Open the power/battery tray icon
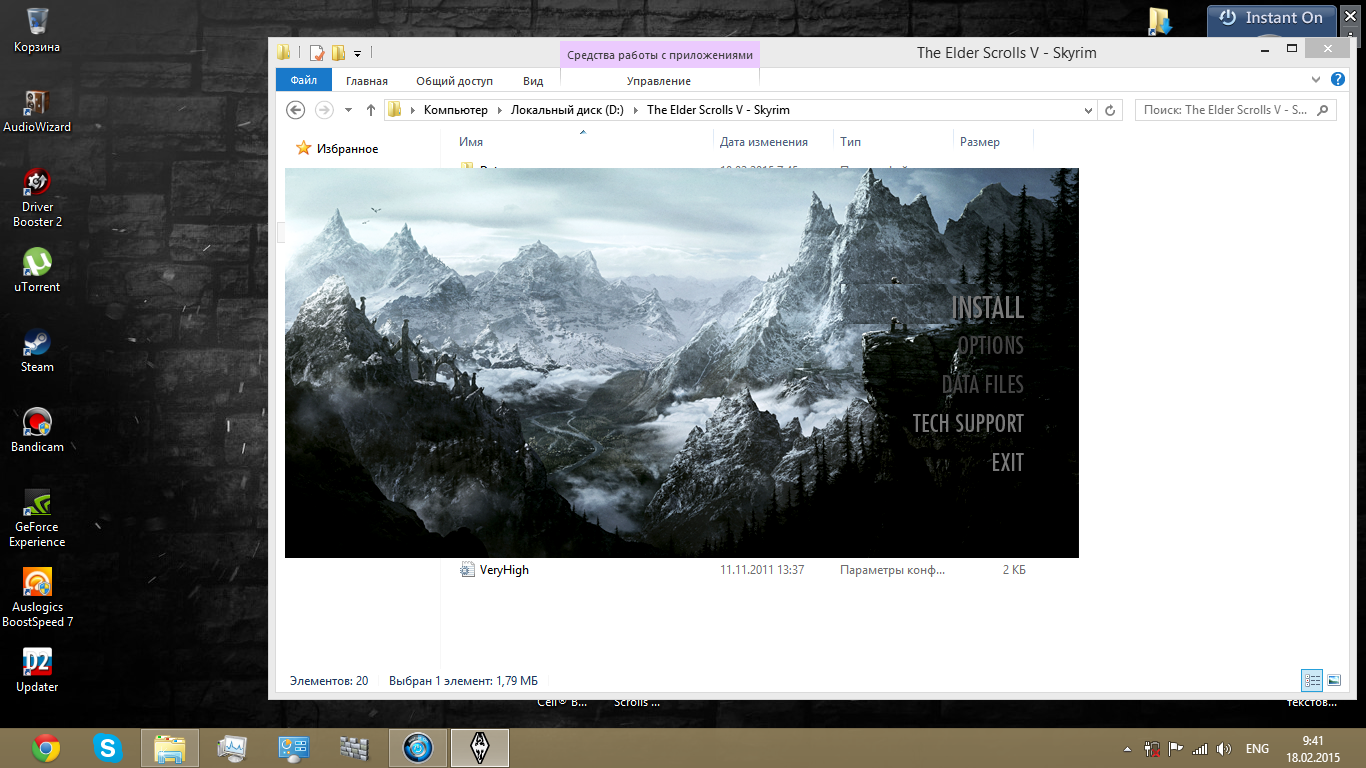 point(1151,749)
